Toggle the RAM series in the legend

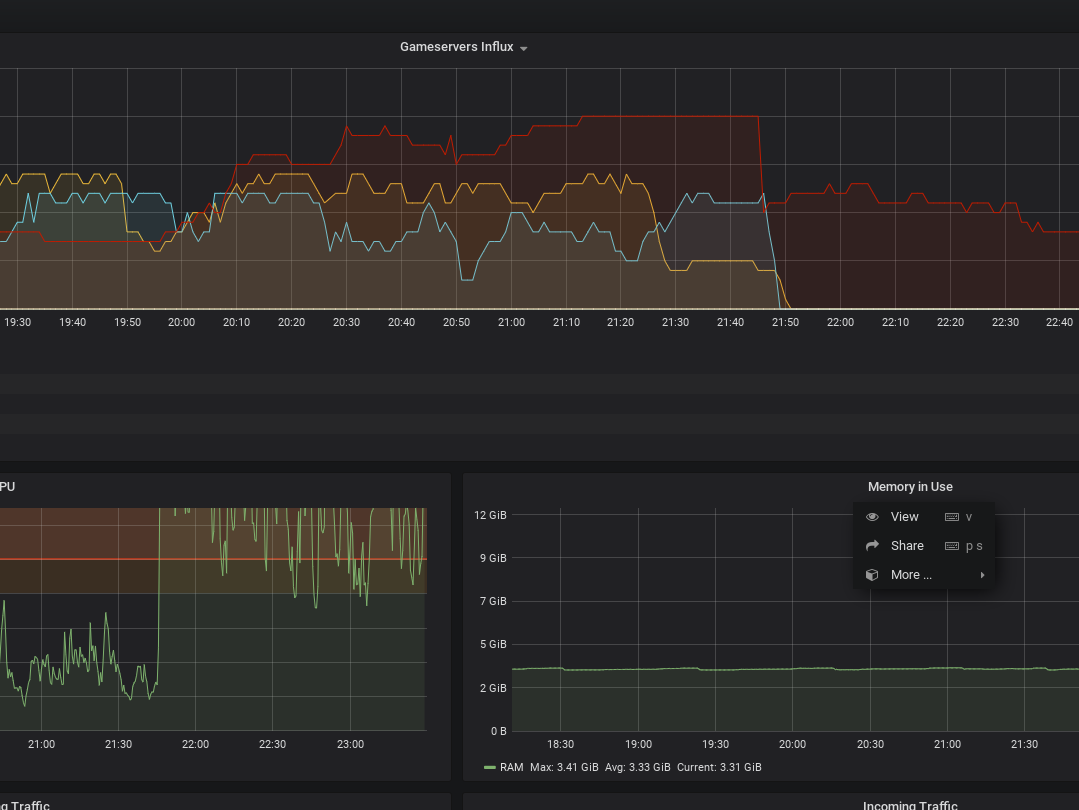click(511, 767)
